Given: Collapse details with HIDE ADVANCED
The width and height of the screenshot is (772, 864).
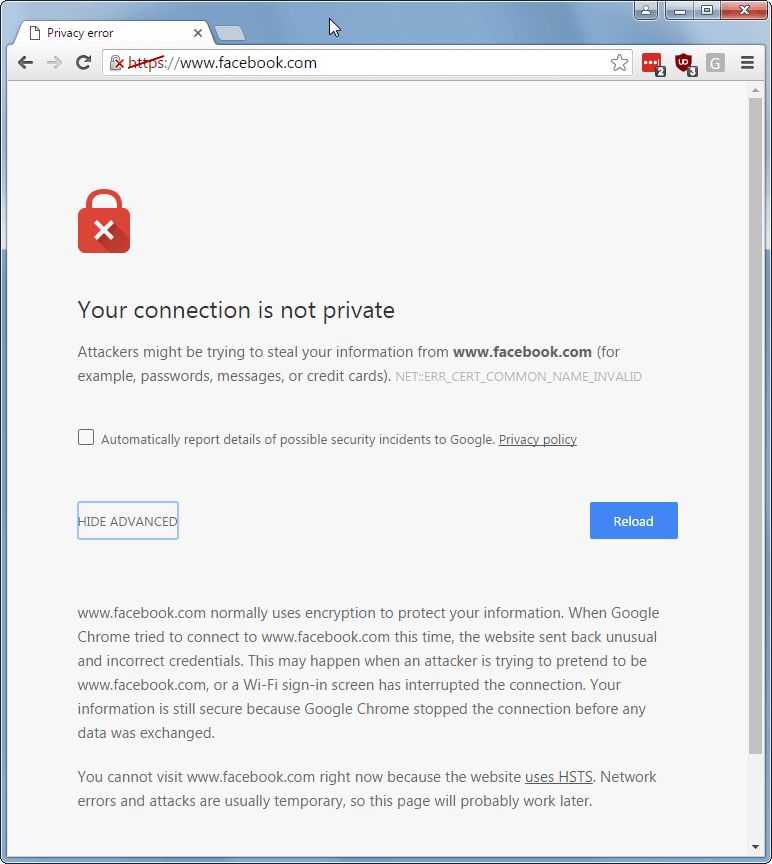Looking at the screenshot, I should (x=127, y=520).
